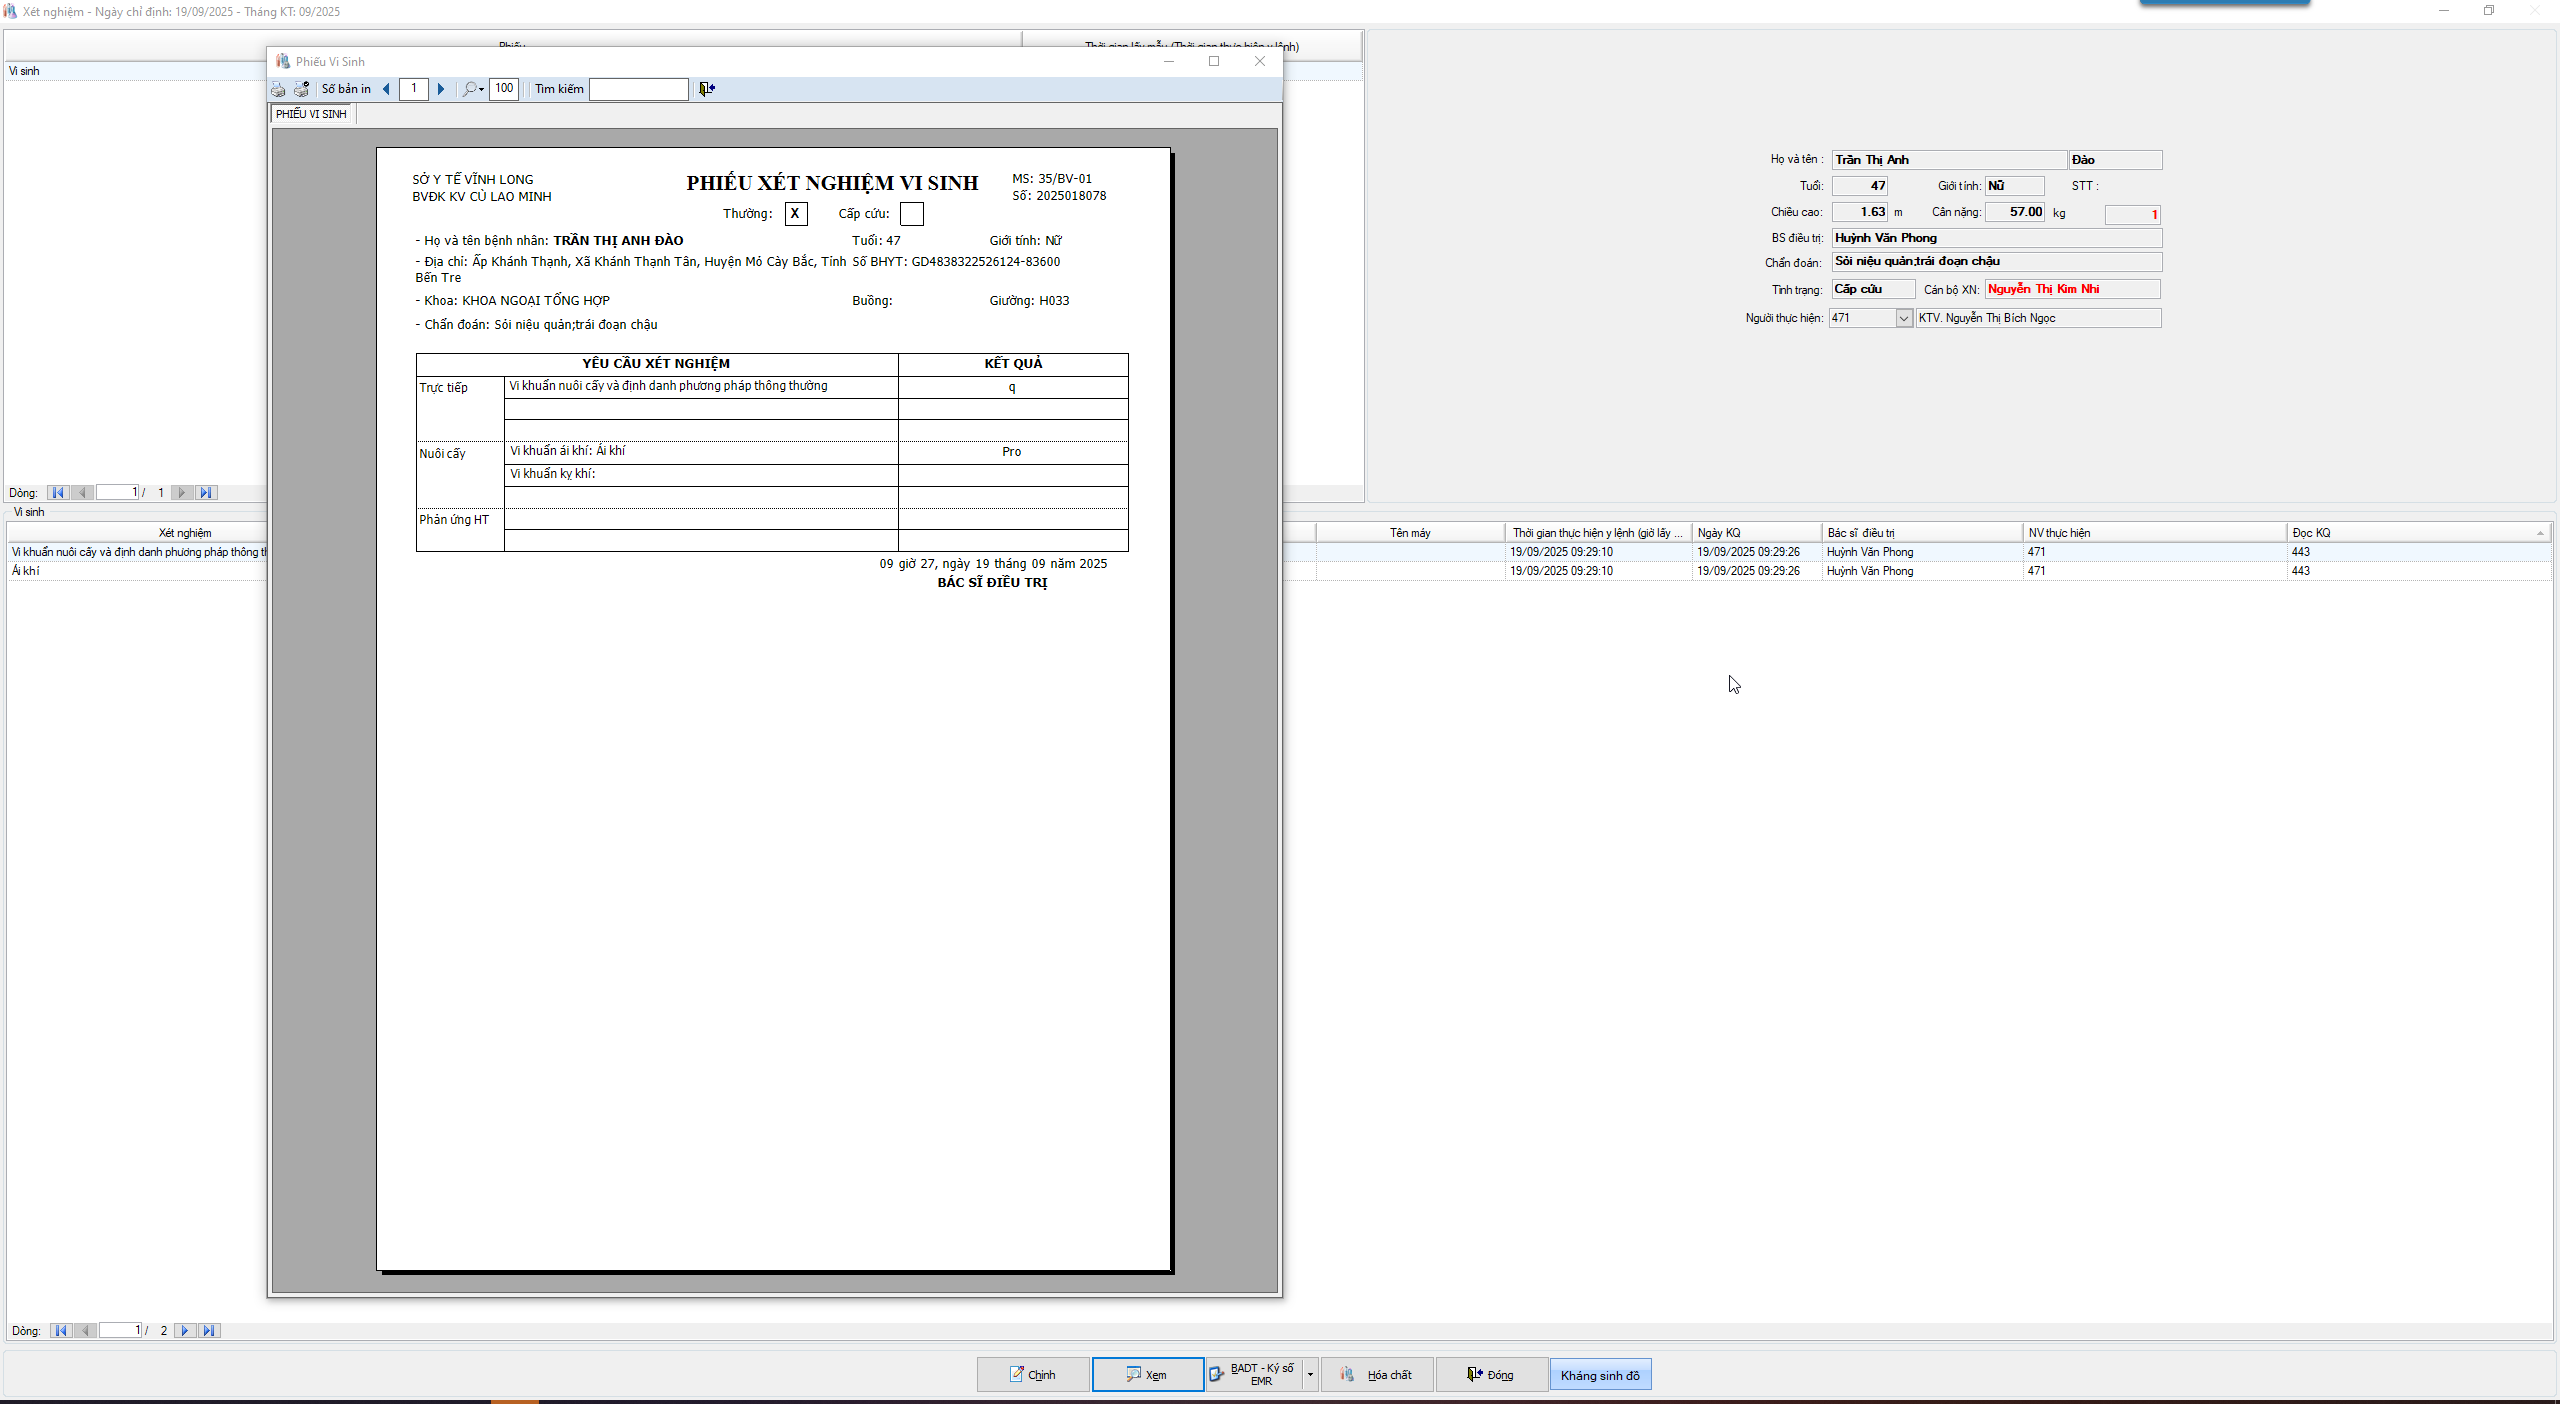Click the zoom percentage field showing 100

[504, 89]
